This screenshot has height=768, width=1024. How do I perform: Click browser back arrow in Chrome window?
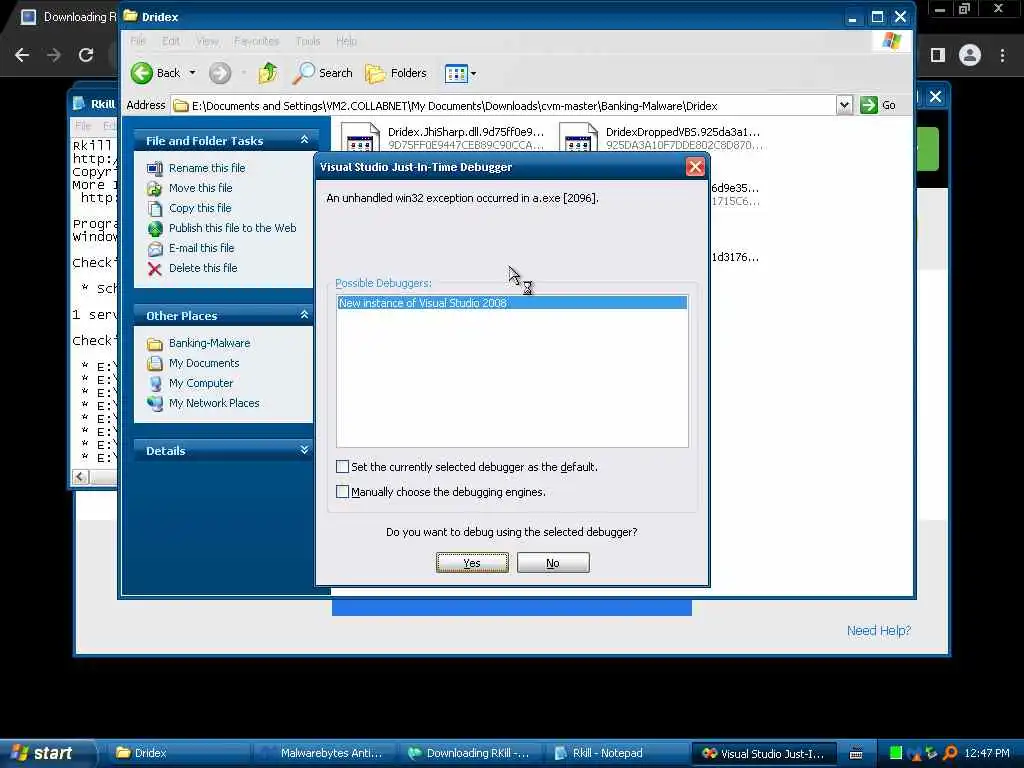pyautogui.click(x=22, y=55)
